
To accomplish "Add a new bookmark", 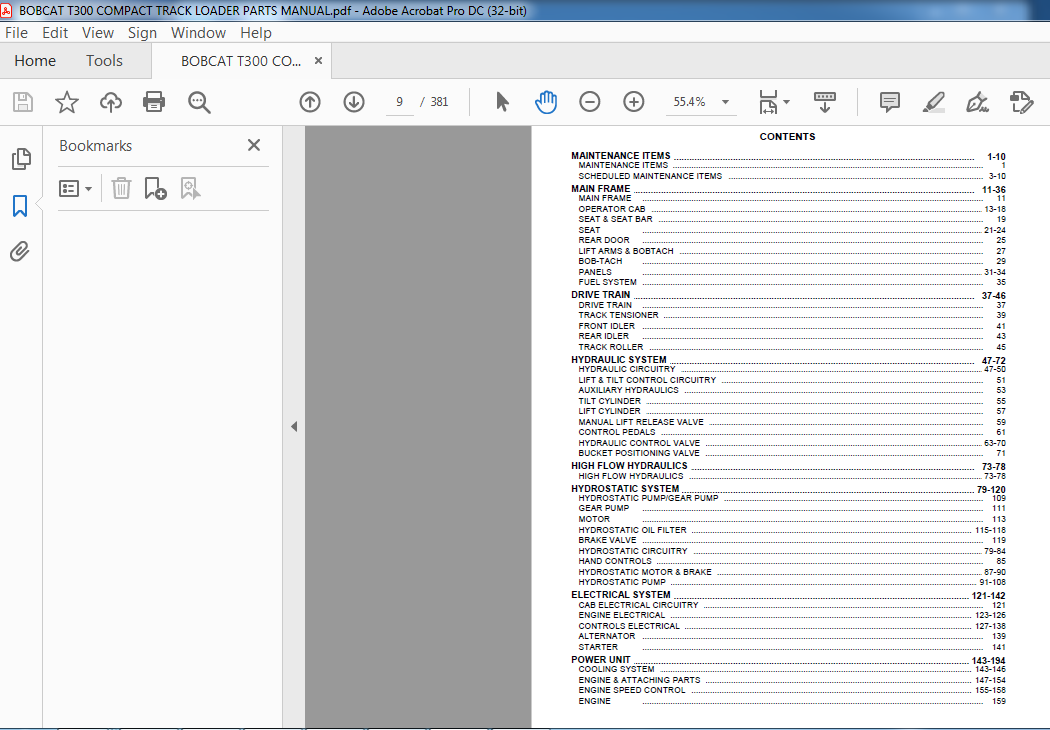I will click(x=155, y=189).
